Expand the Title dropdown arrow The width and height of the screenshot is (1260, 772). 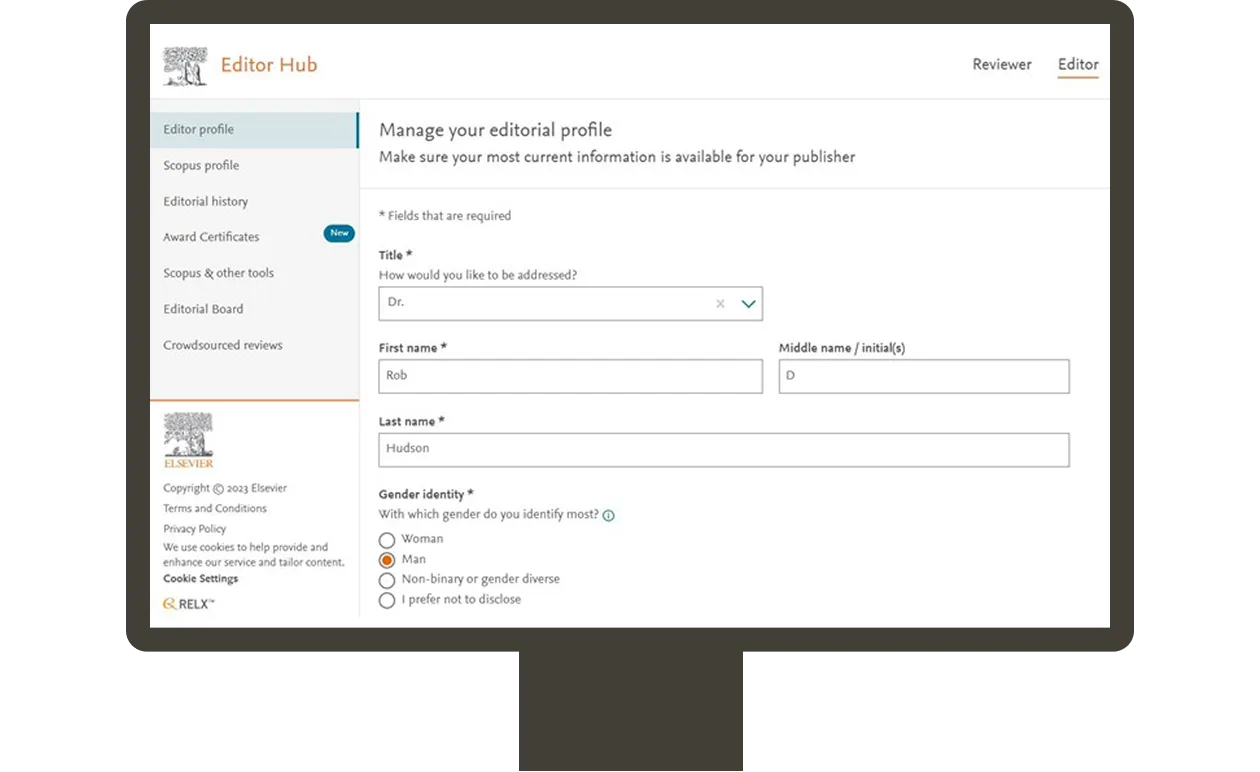point(748,304)
